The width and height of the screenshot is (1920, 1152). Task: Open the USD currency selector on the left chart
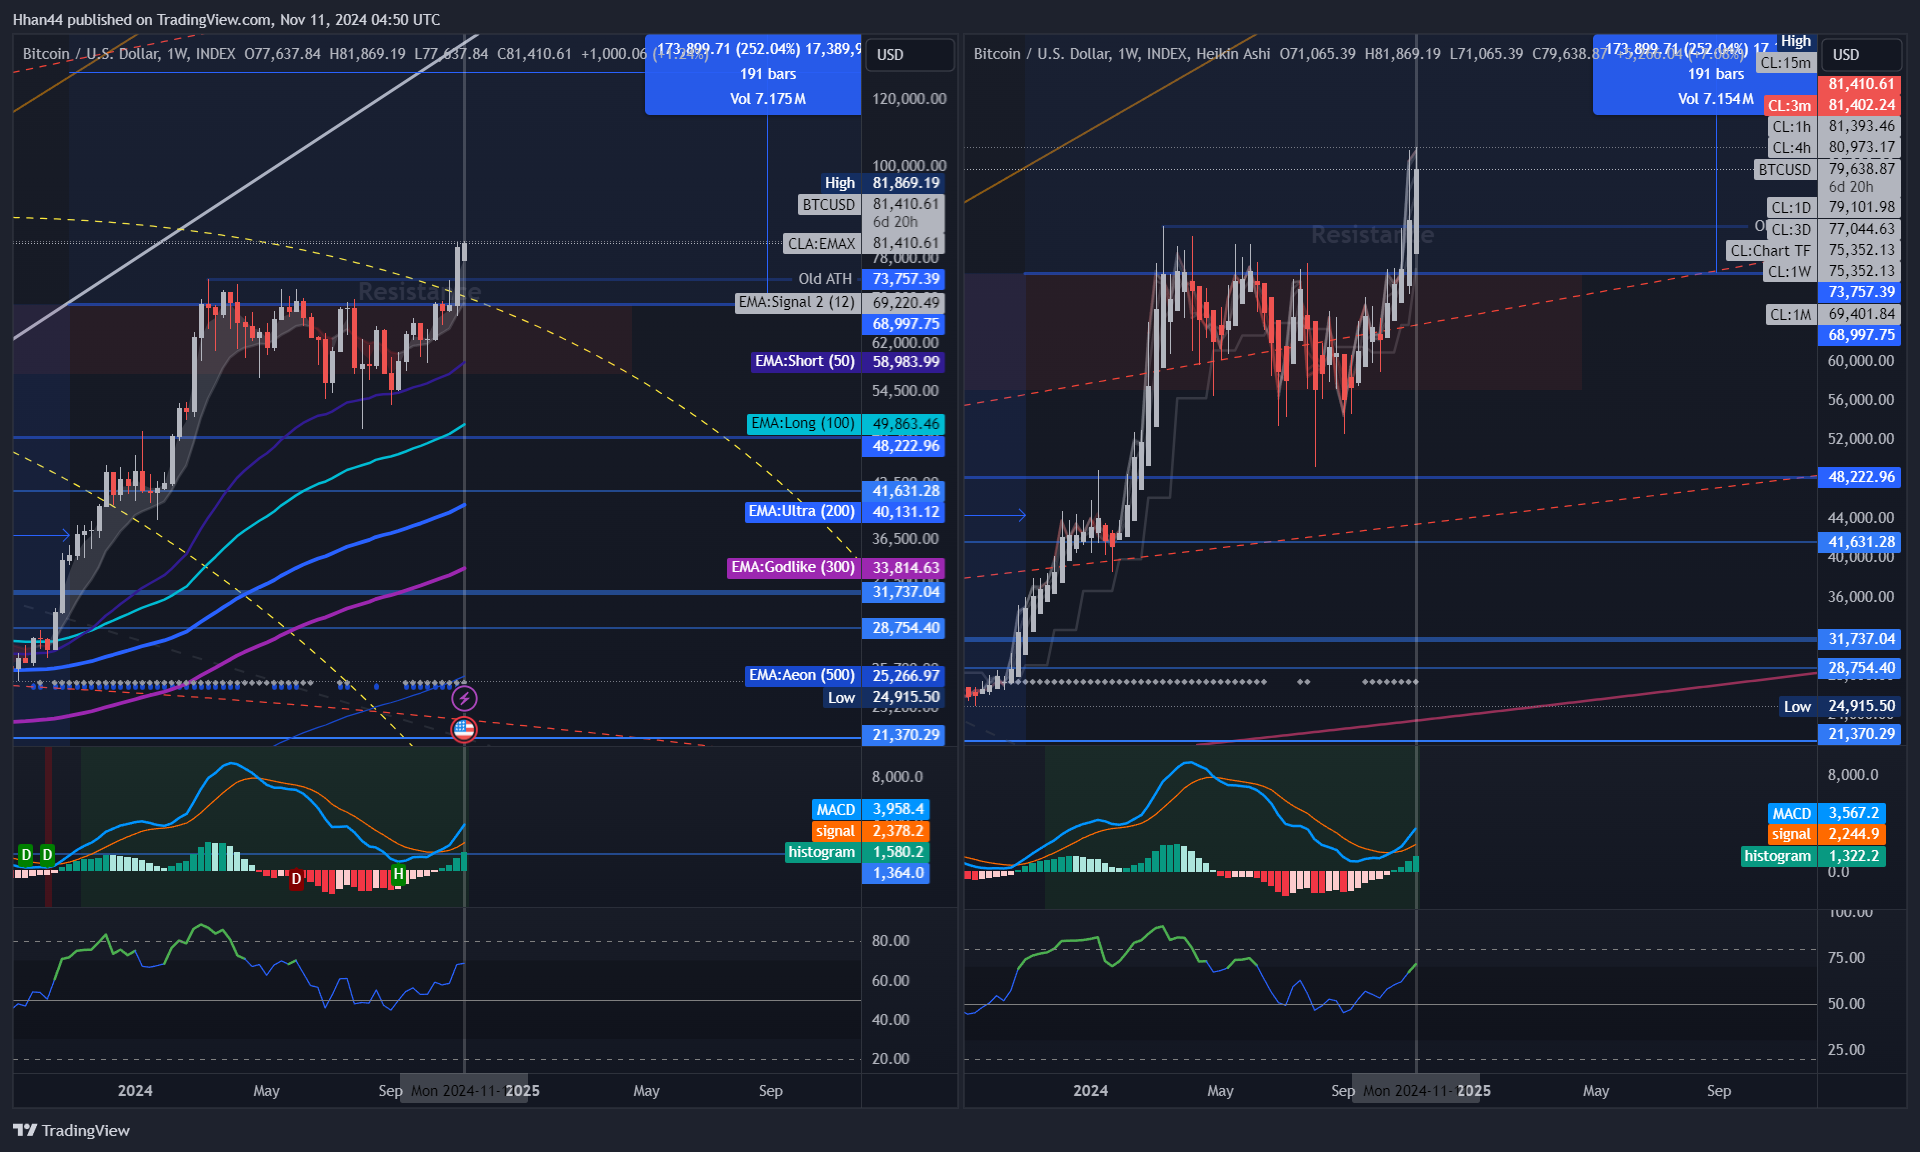point(908,54)
